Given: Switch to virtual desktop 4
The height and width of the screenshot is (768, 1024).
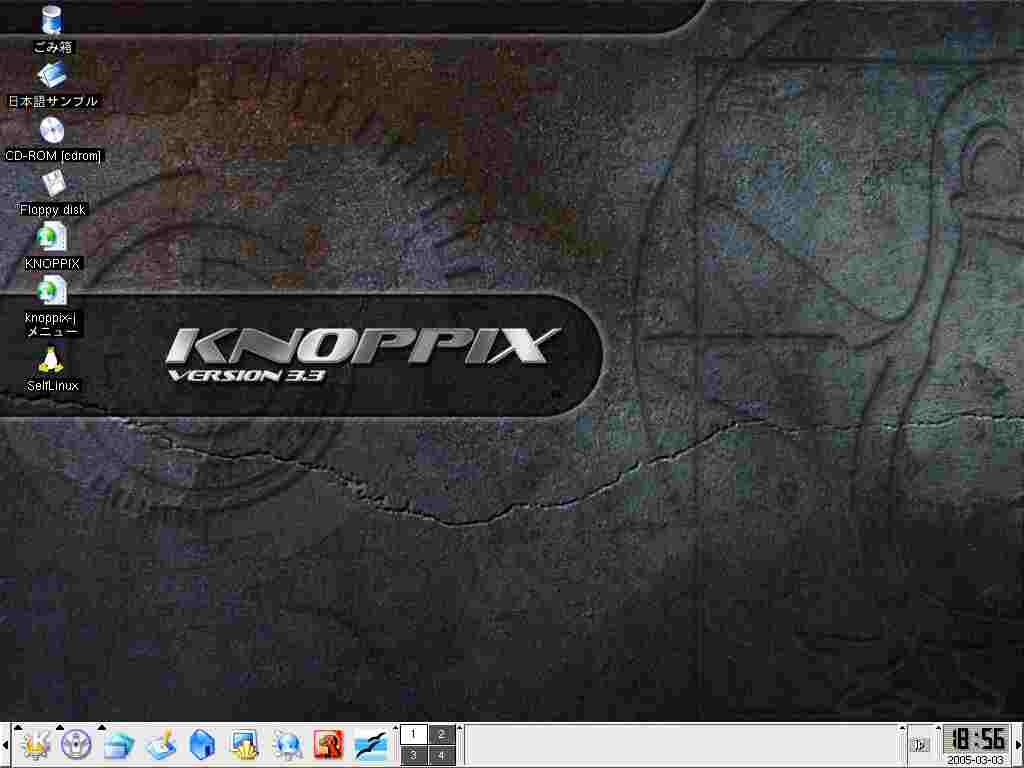Looking at the screenshot, I should coord(442,756).
